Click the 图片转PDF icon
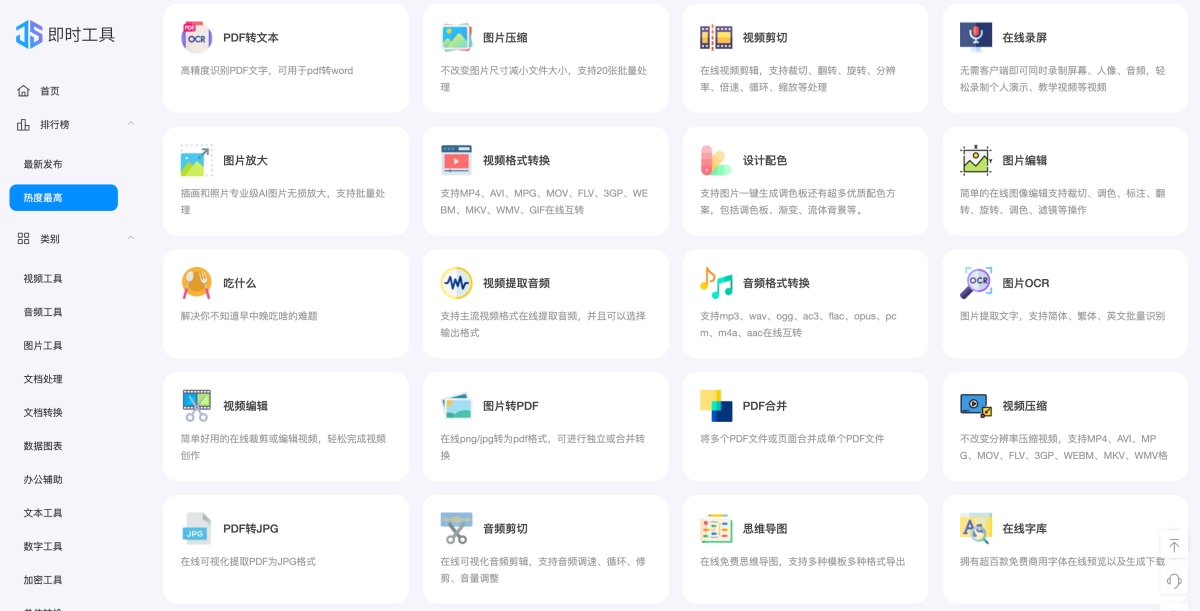The image size is (1200, 611). [x=457, y=406]
